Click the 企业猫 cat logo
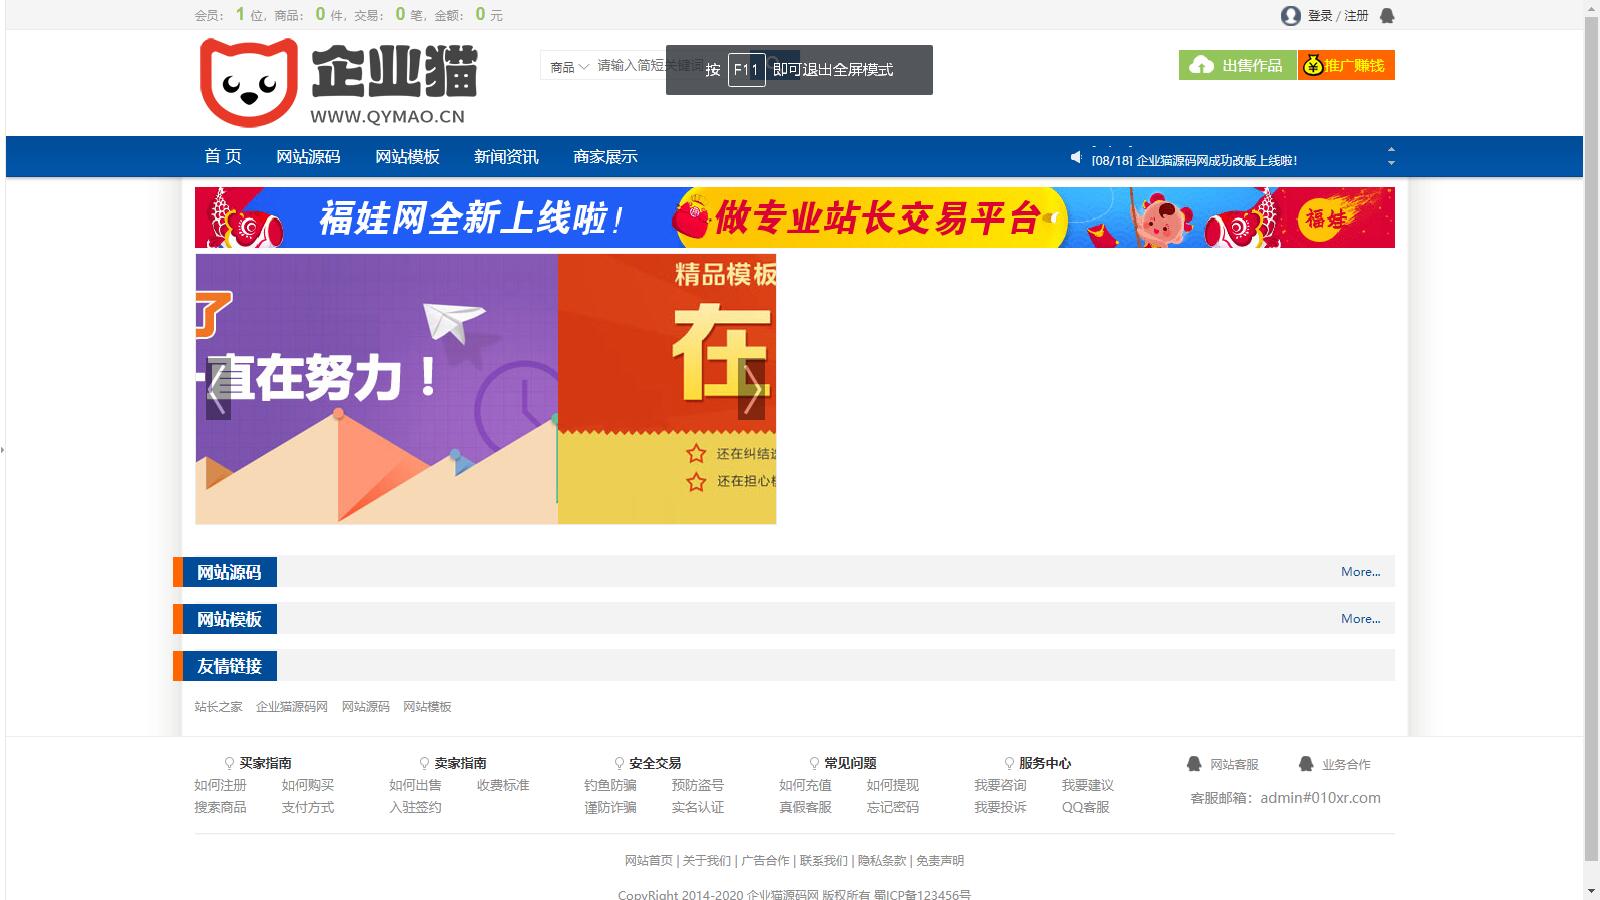Image resolution: width=1600 pixels, height=900 pixels. point(249,82)
